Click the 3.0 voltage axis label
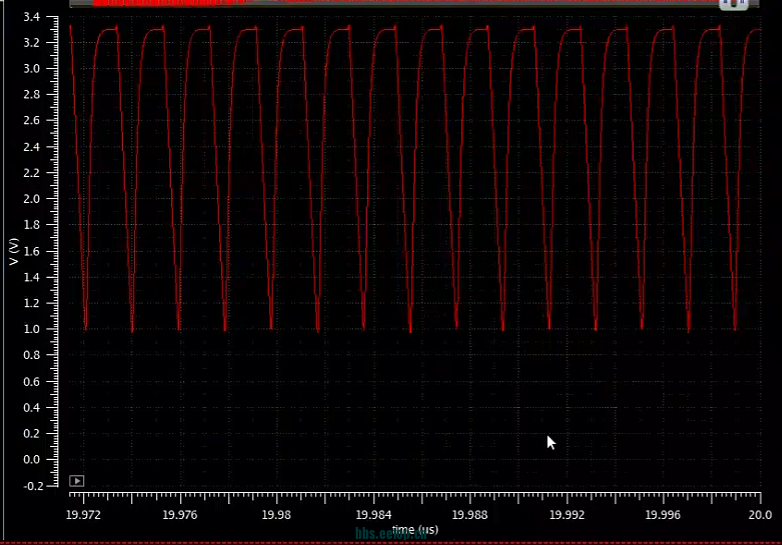782x545 pixels. pos(31,69)
